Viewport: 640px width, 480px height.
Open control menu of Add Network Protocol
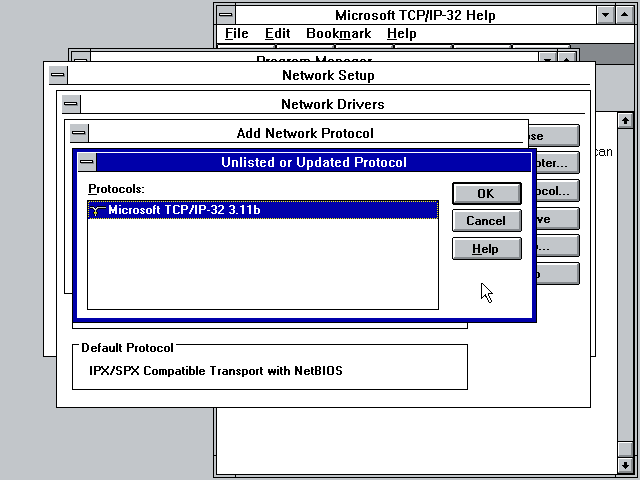[x=79, y=133]
